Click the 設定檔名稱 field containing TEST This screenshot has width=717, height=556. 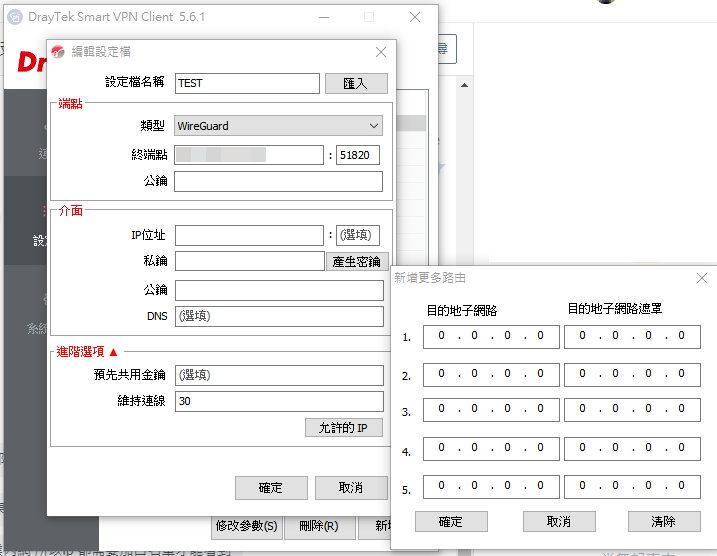coord(247,84)
